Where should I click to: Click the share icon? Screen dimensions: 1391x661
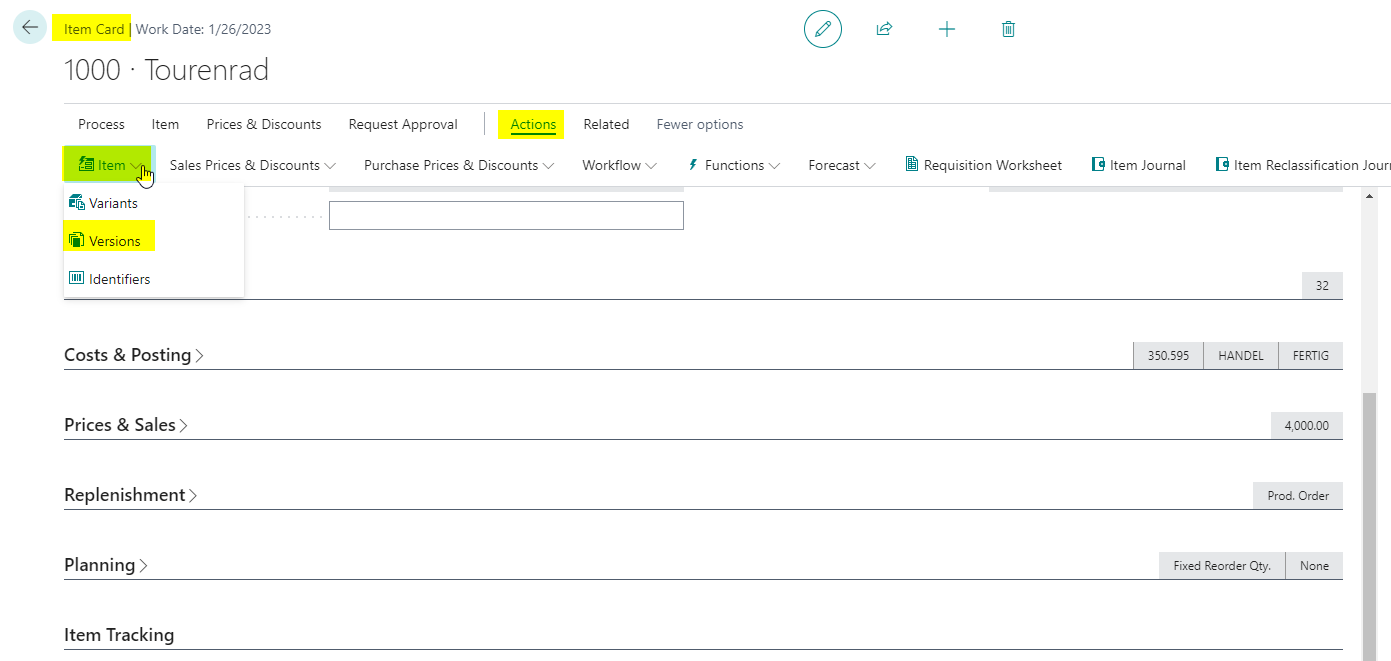point(884,29)
